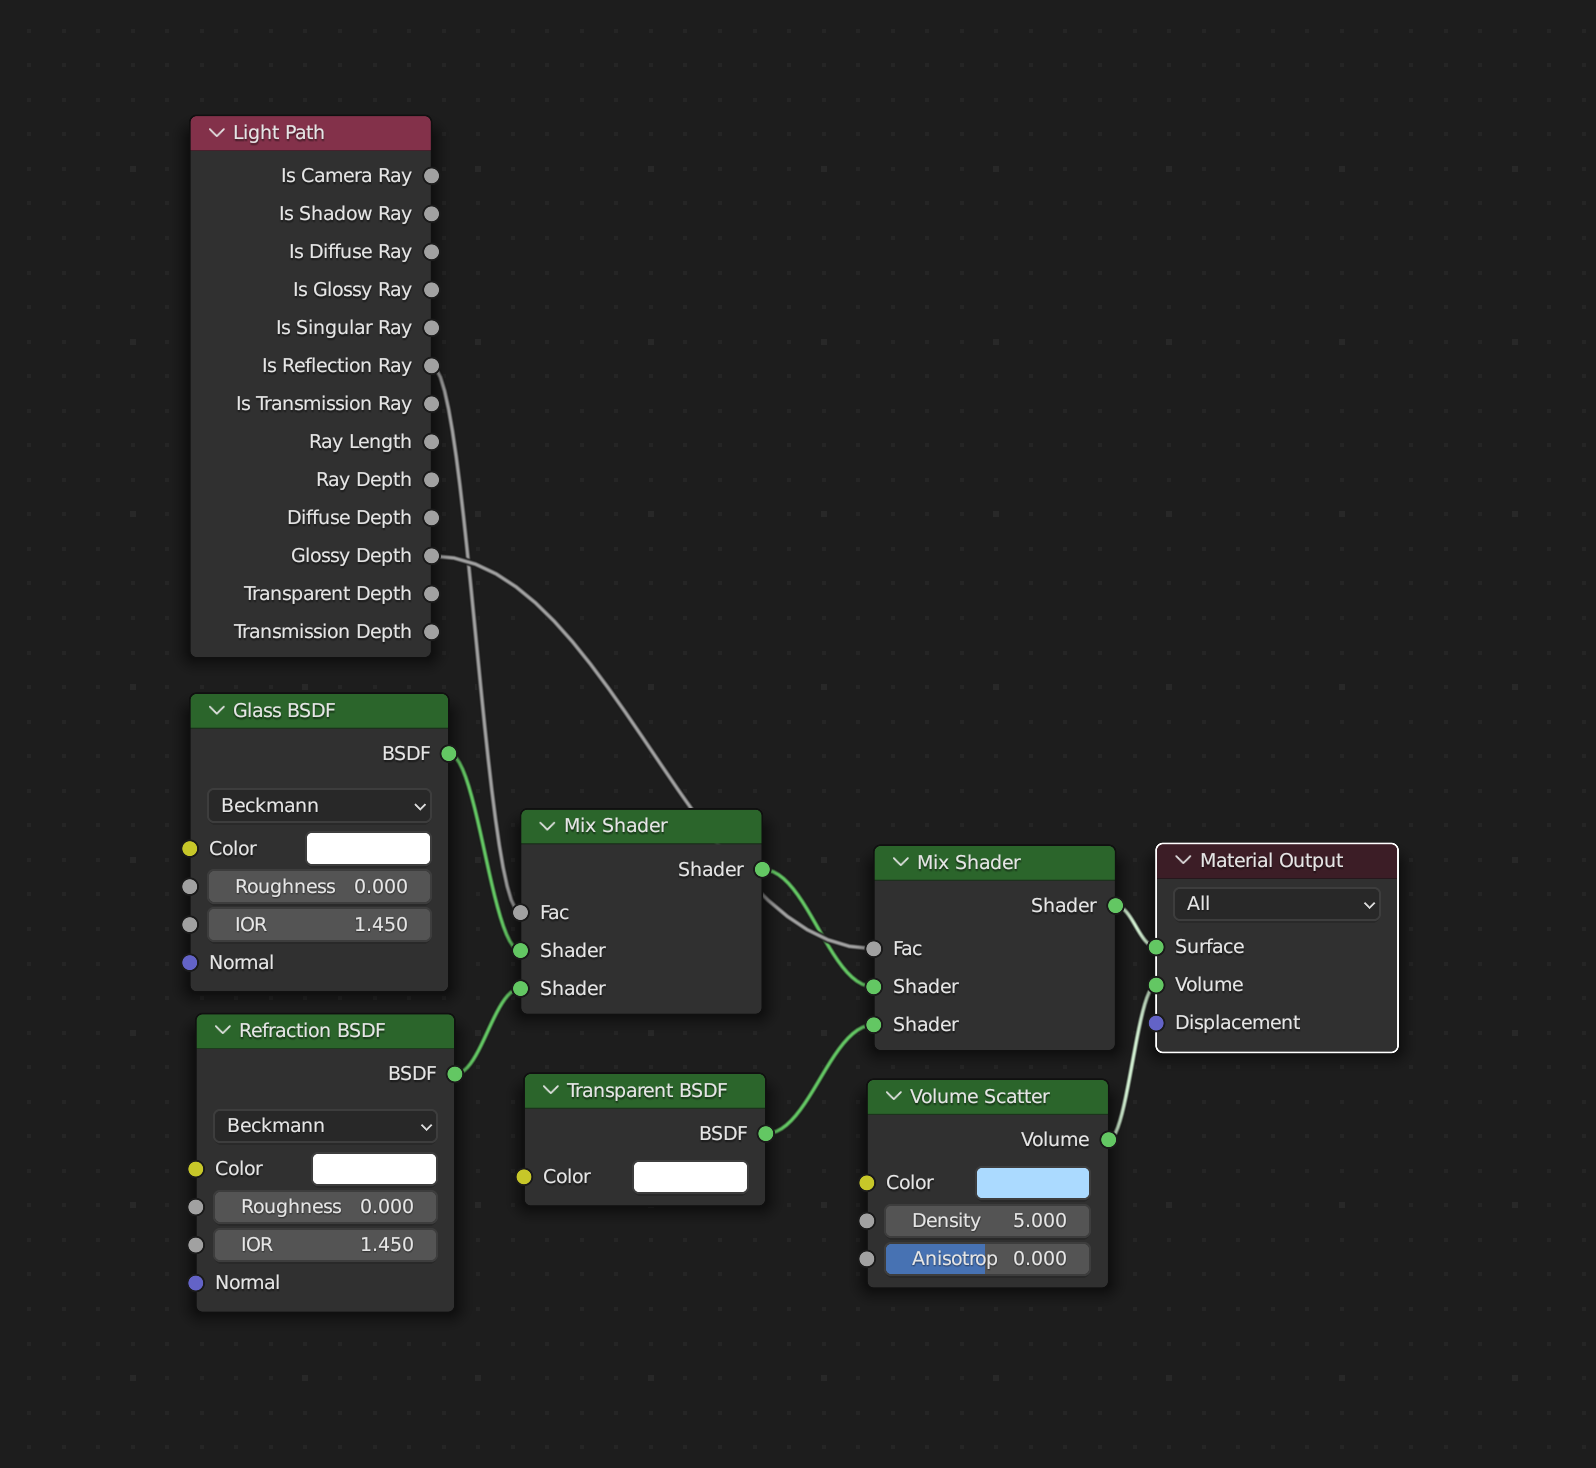The image size is (1596, 1468).
Task: Click the Is Camera Ray output socket
Action: [x=432, y=176]
